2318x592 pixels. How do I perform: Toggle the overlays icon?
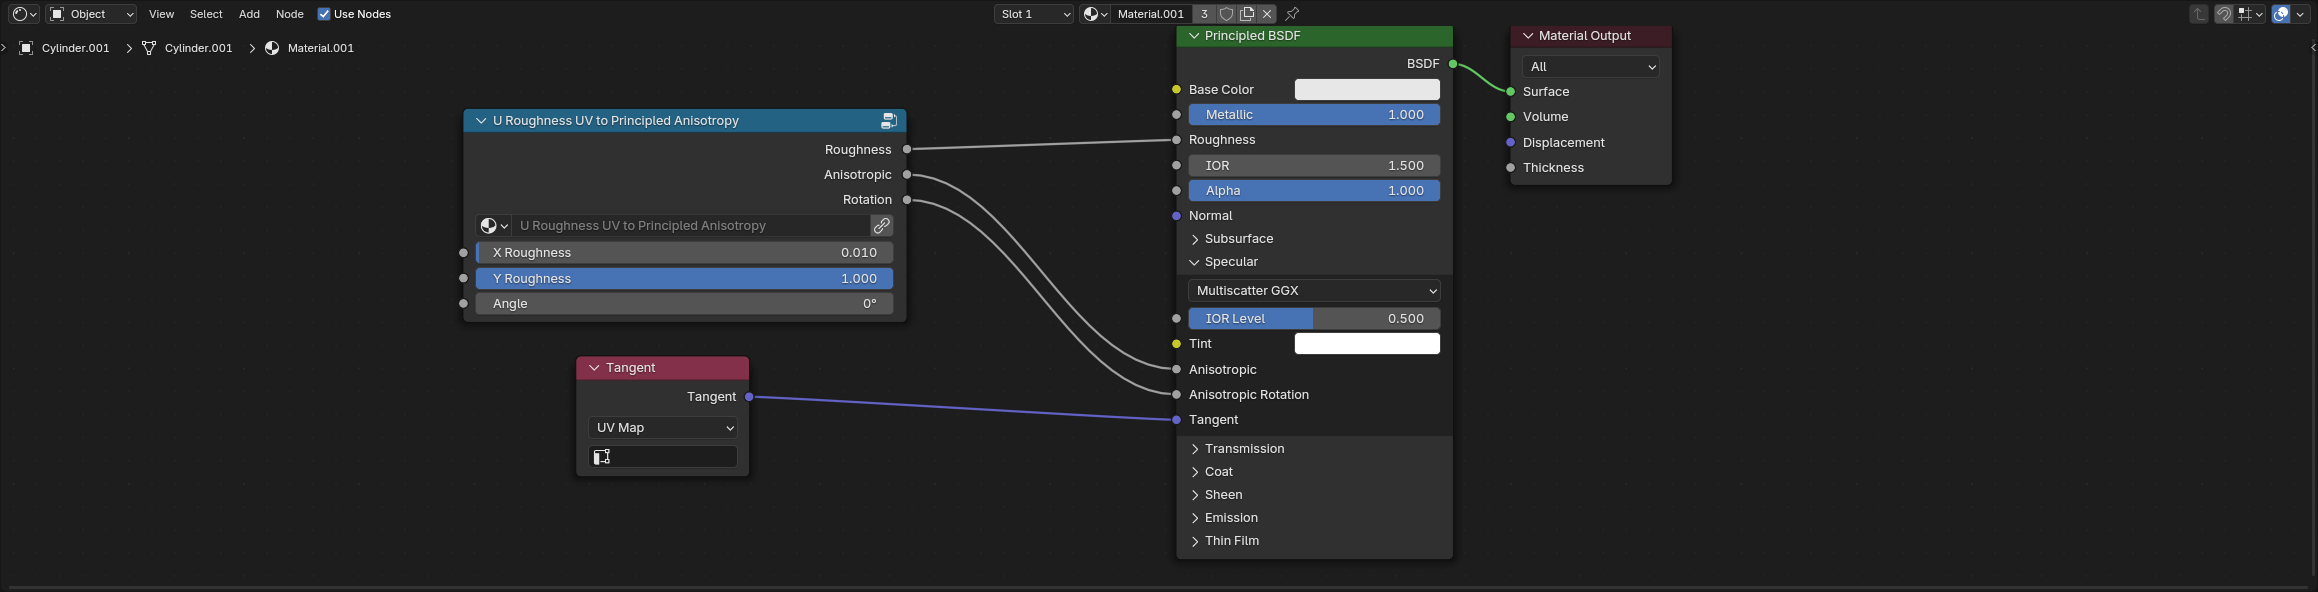point(2282,14)
